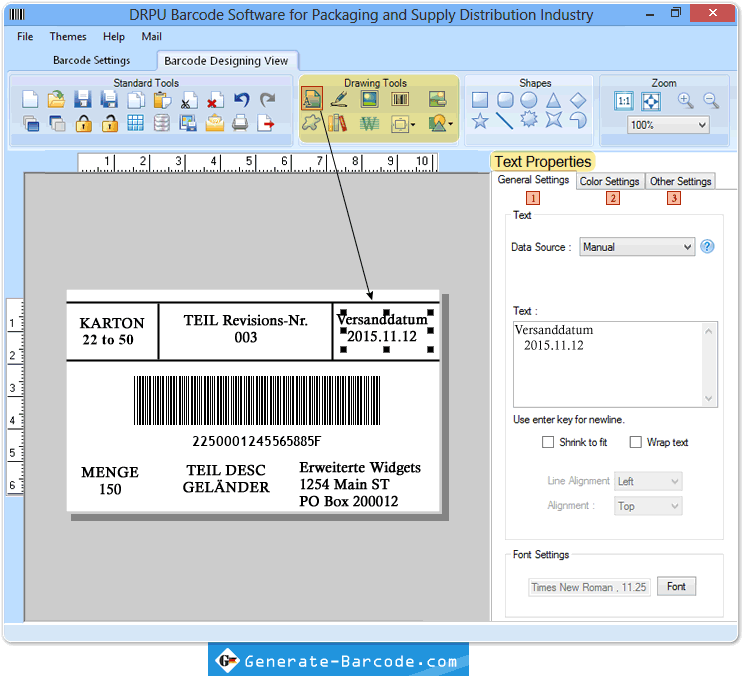Select the green WordArt W tool
This screenshot has height=676, width=744.
(369, 124)
